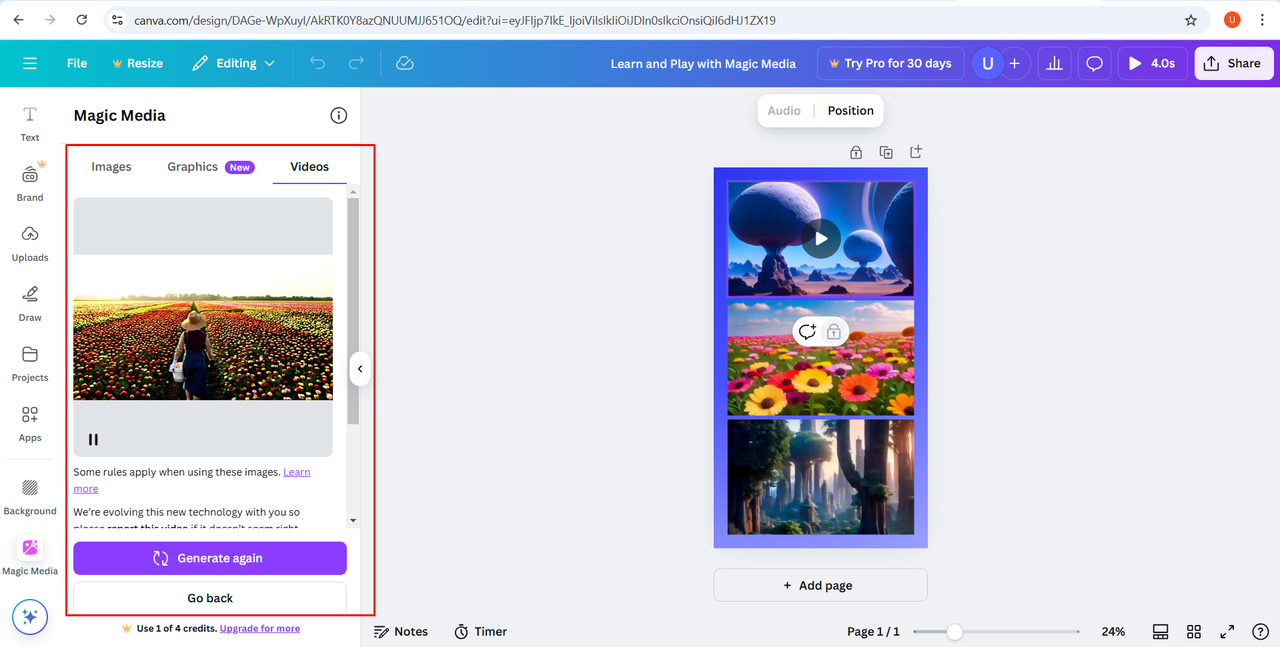Click Generate again button
The width and height of the screenshot is (1280, 647).
(x=210, y=558)
